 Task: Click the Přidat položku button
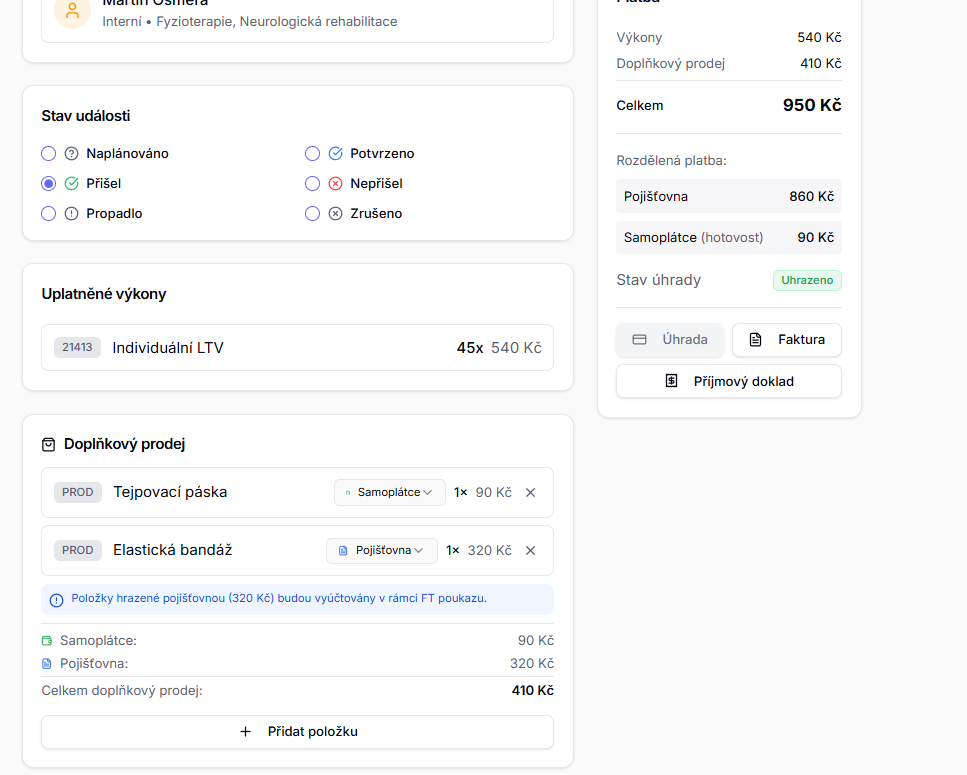[x=297, y=731]
